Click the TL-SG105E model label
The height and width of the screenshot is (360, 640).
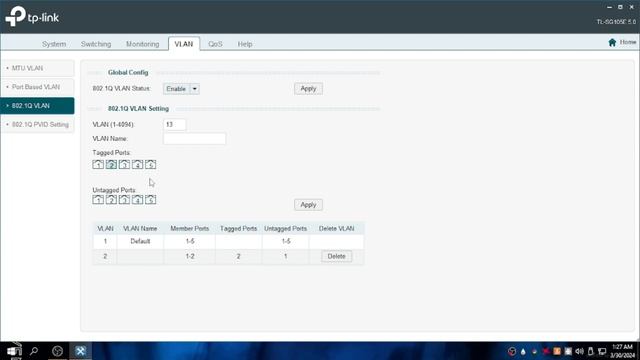pos(616,22)
